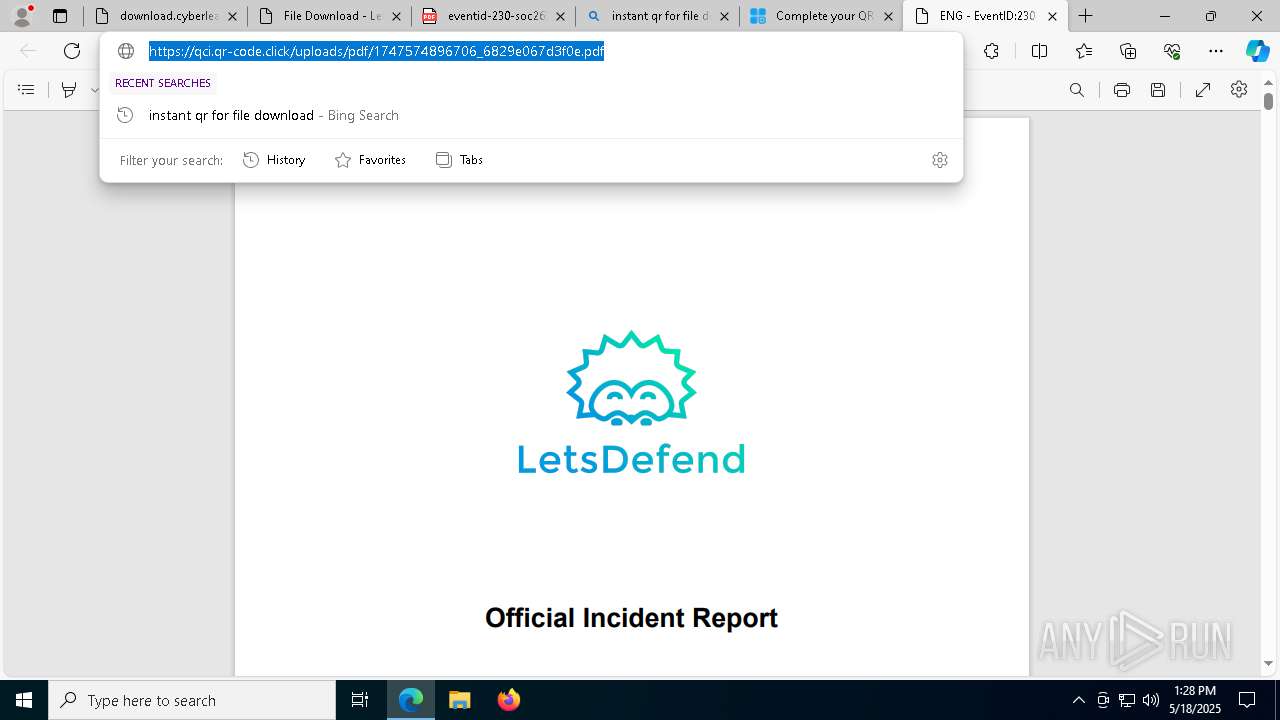Open address bar search settings gear
Image resolution: width=1280 pixels, height=720 pixels.
tap(940, 160)
